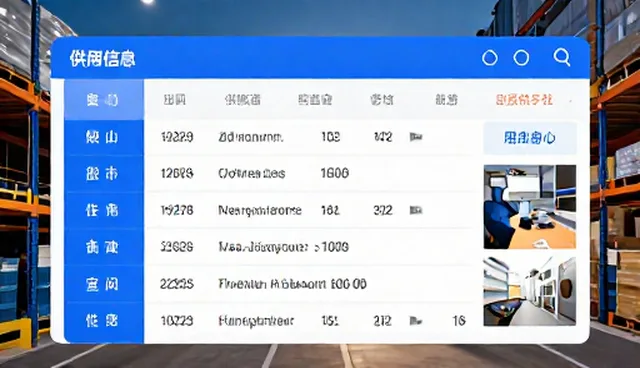The width and height of the screenshot is (640, 368).
Task: Click the ID cell '10223'
Action: 177,321
